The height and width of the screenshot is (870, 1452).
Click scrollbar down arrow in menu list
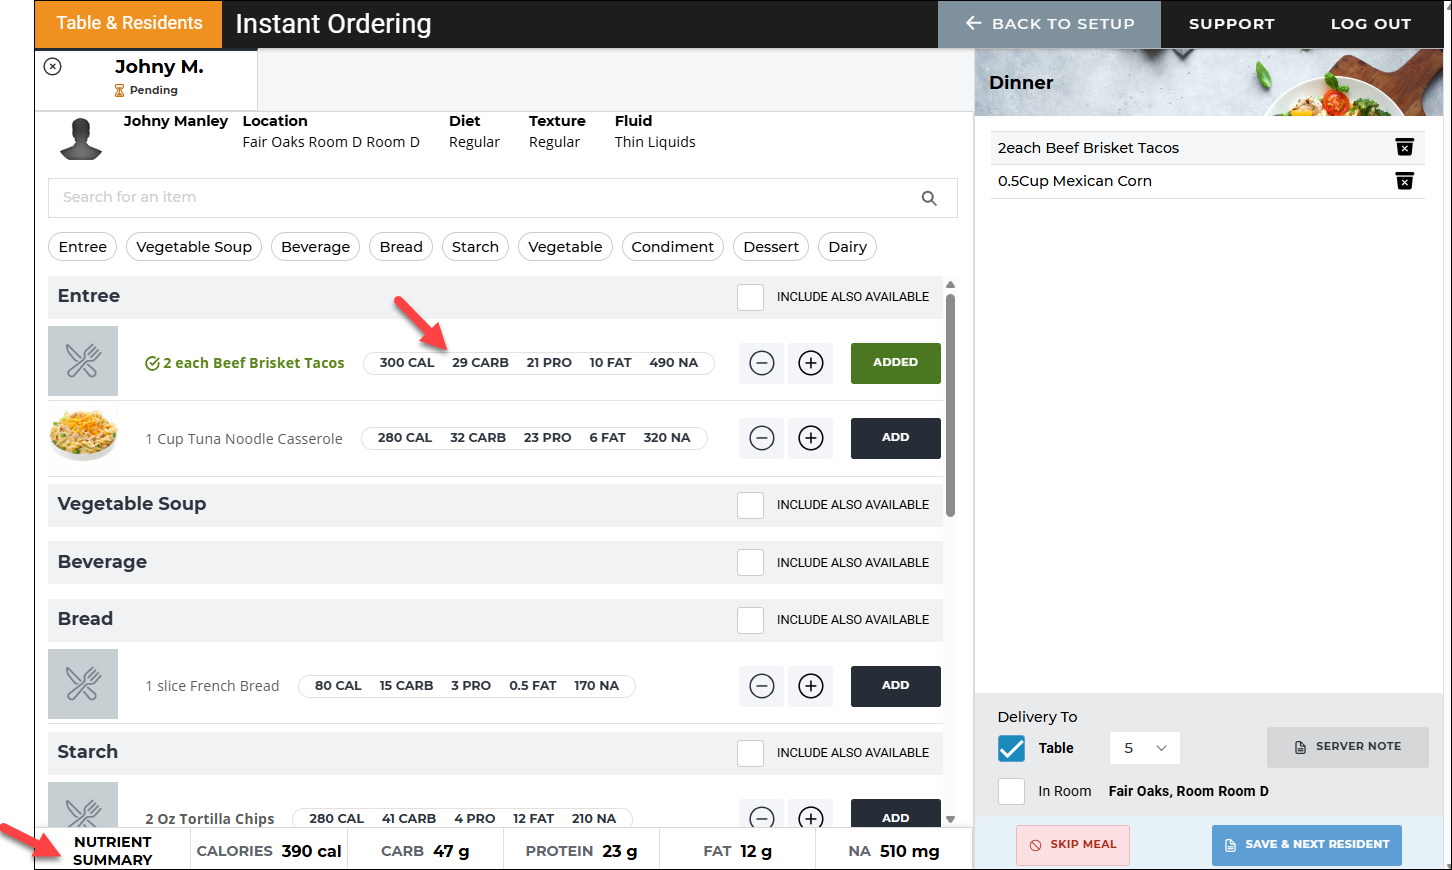click(951, 819)
